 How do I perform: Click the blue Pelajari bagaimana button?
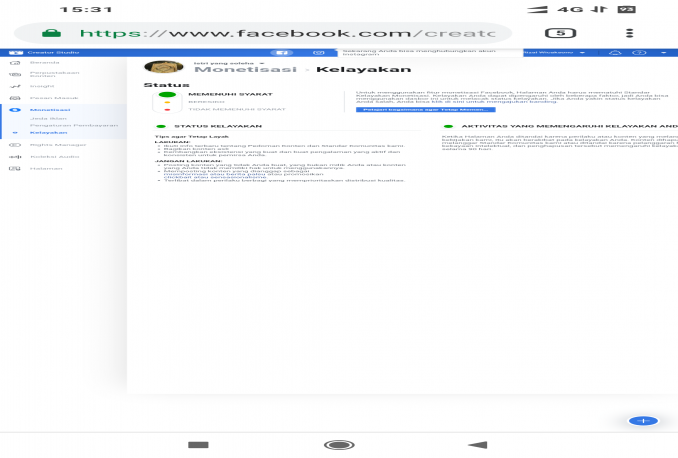point(397,109)
